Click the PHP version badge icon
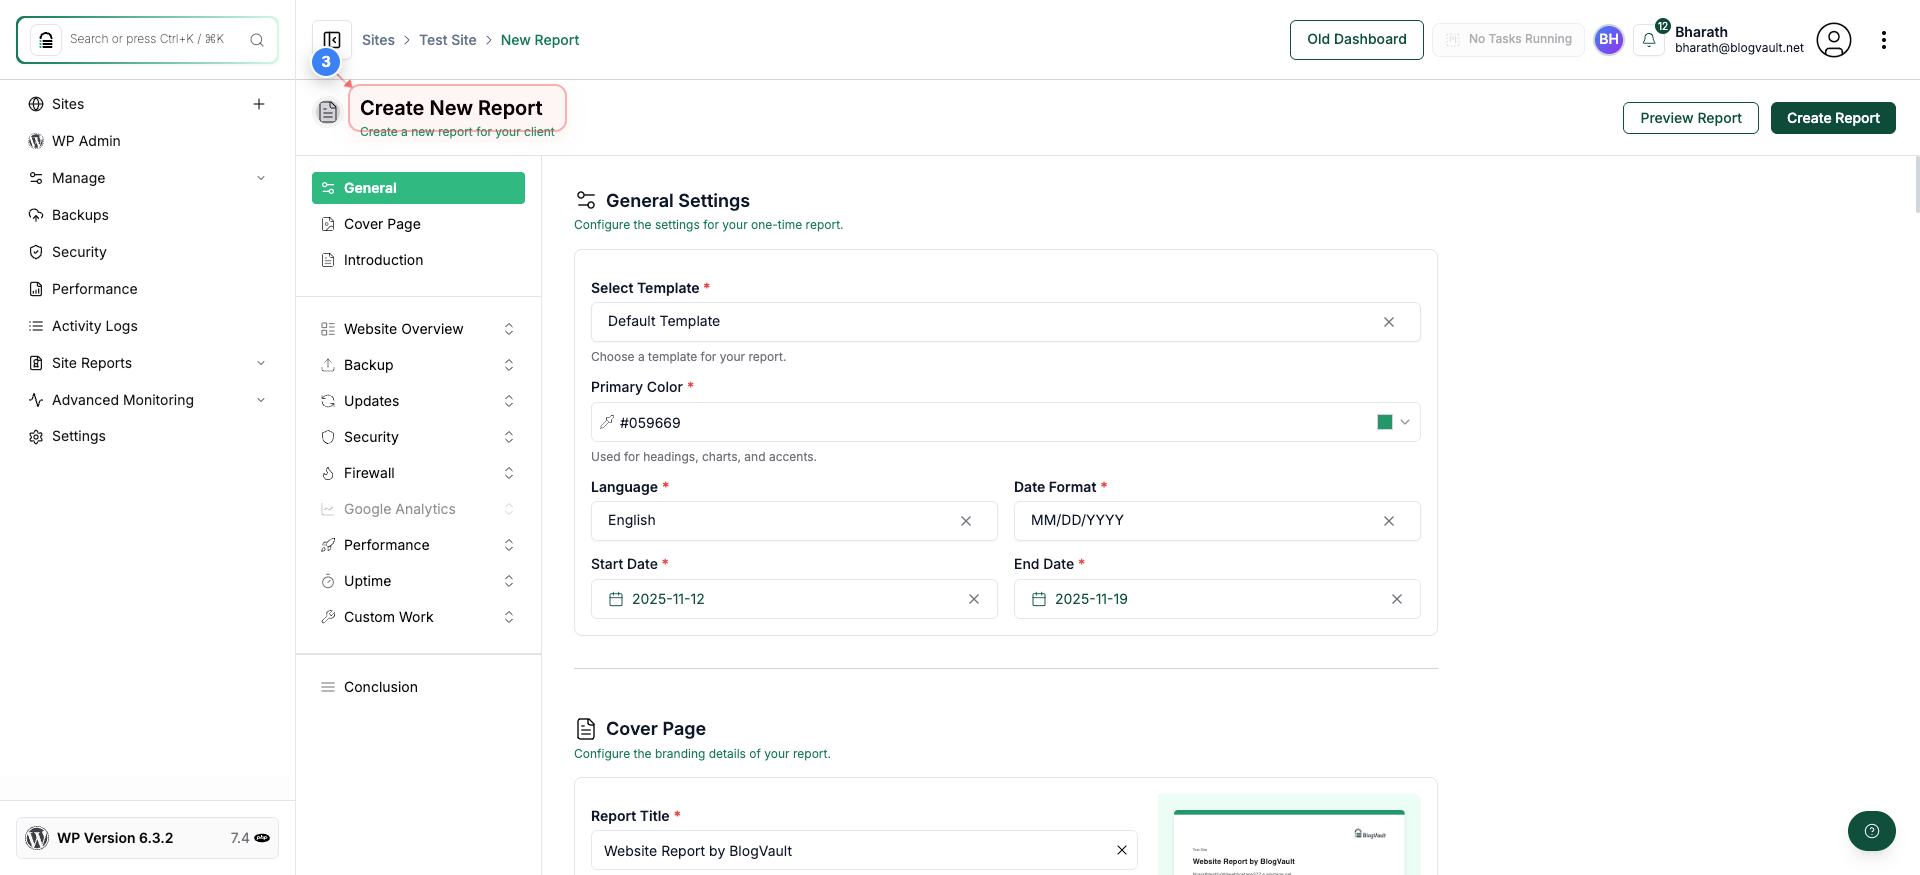Viewport: 1920px width, 875px height. click(262, 838)
